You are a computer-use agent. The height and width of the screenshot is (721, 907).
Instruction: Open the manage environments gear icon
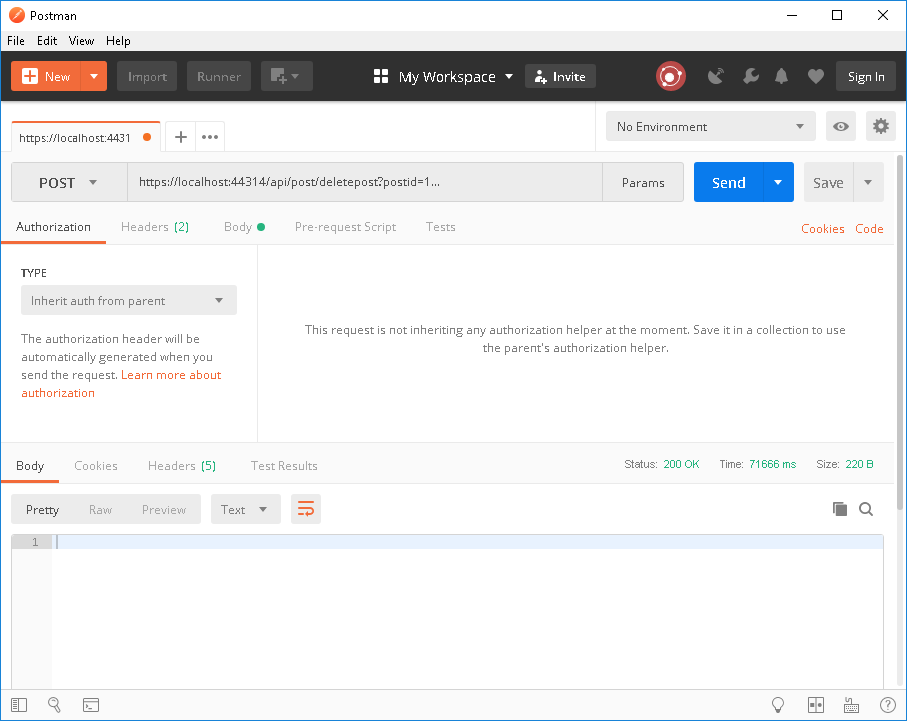pos(880,126)
